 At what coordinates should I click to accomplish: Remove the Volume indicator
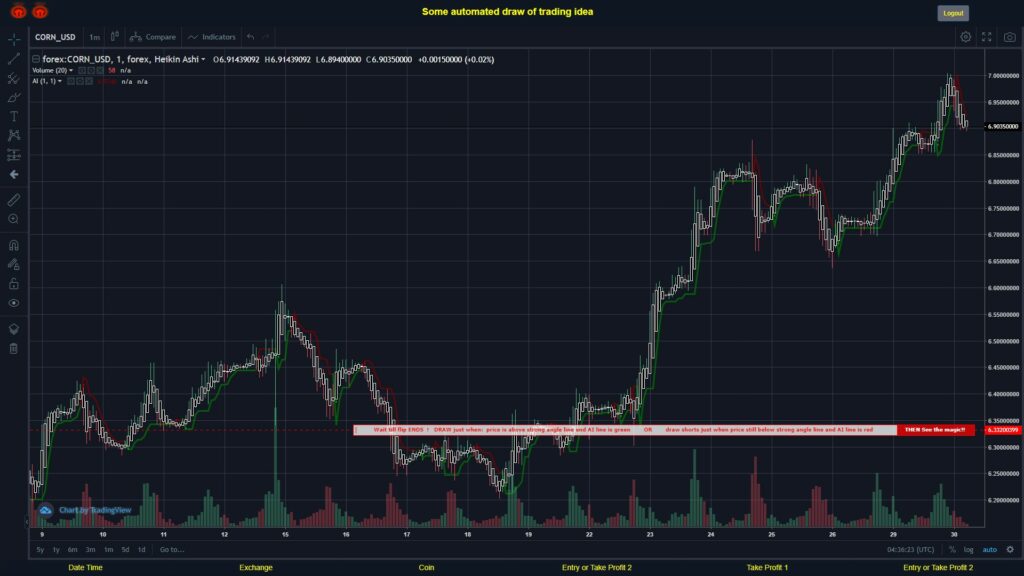pyautogui.click(x=100, y=71)
